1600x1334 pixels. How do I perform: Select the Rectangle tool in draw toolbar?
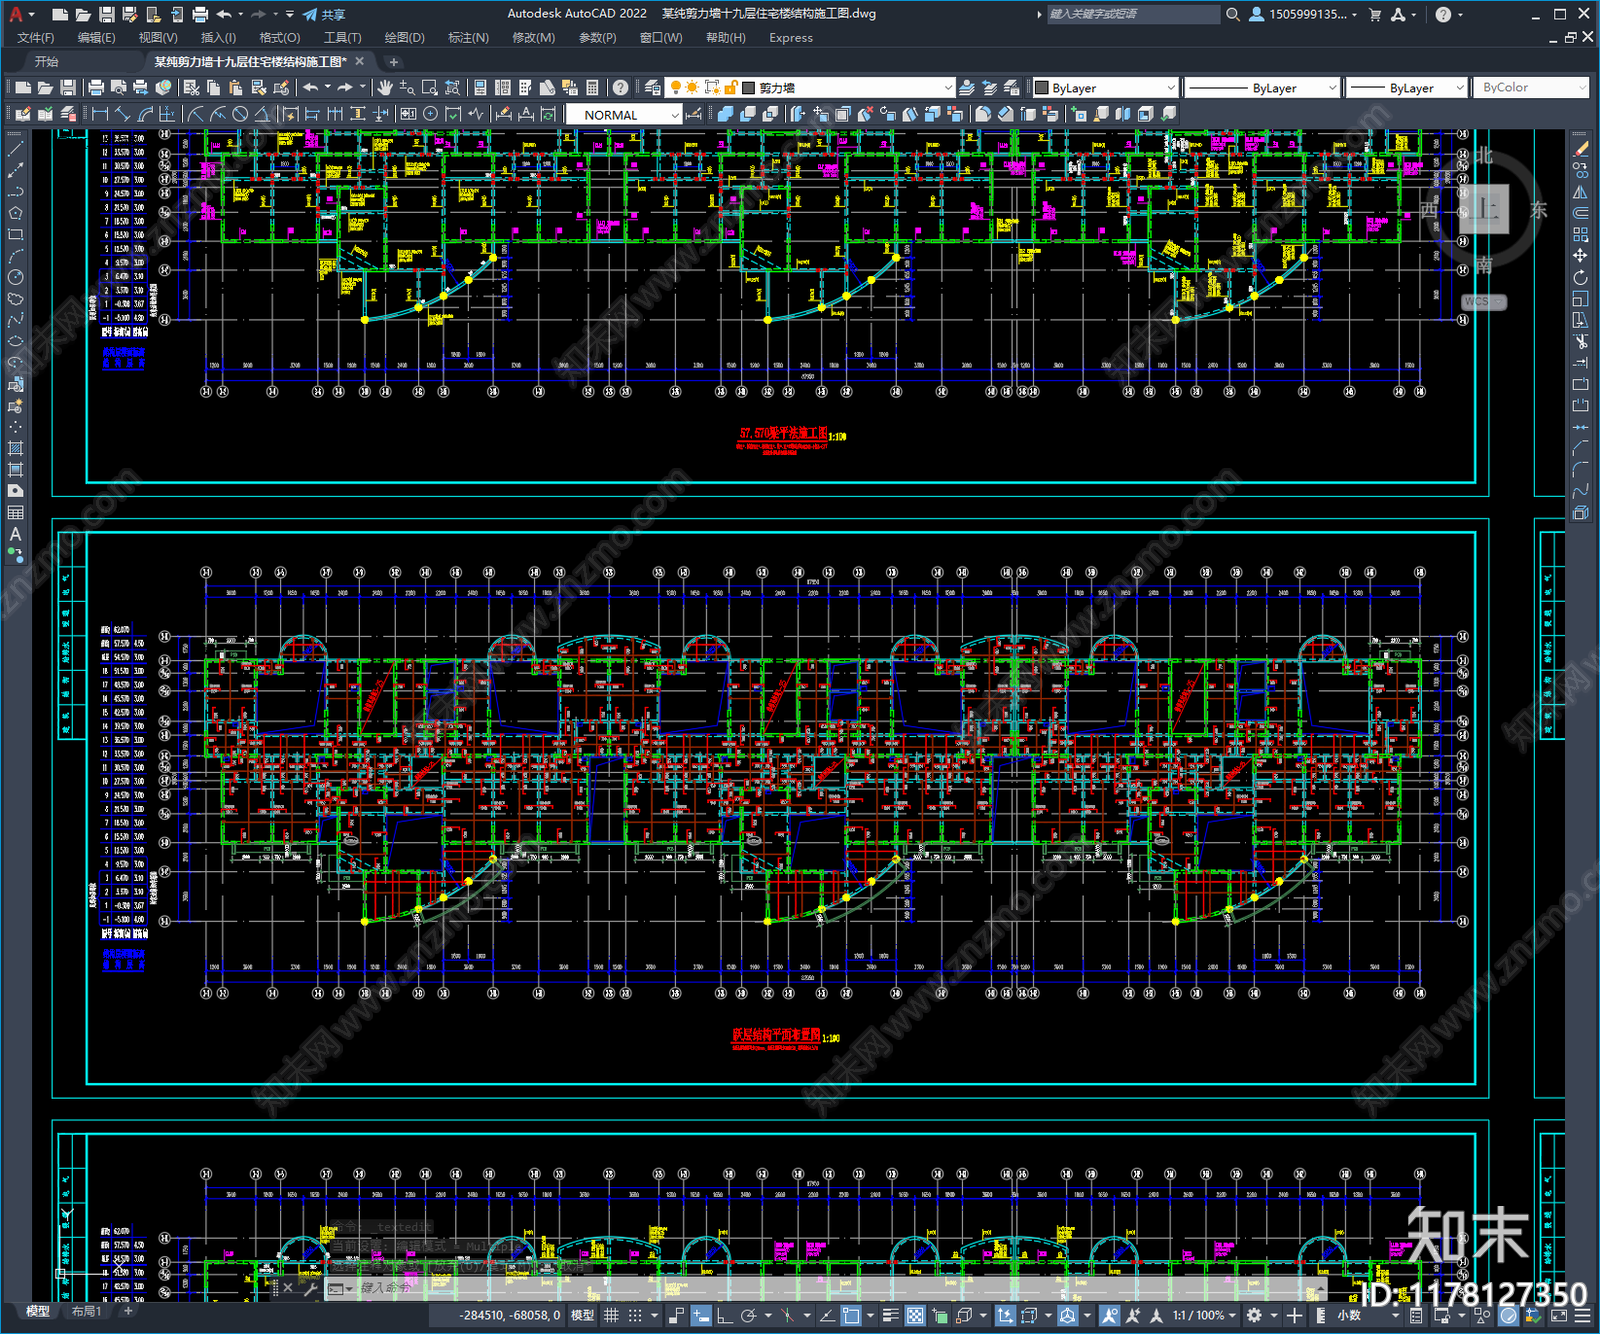[x=15, y=235]
